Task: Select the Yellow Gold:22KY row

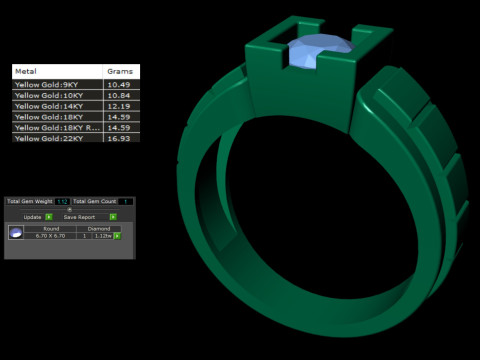Action: point(76,138)
